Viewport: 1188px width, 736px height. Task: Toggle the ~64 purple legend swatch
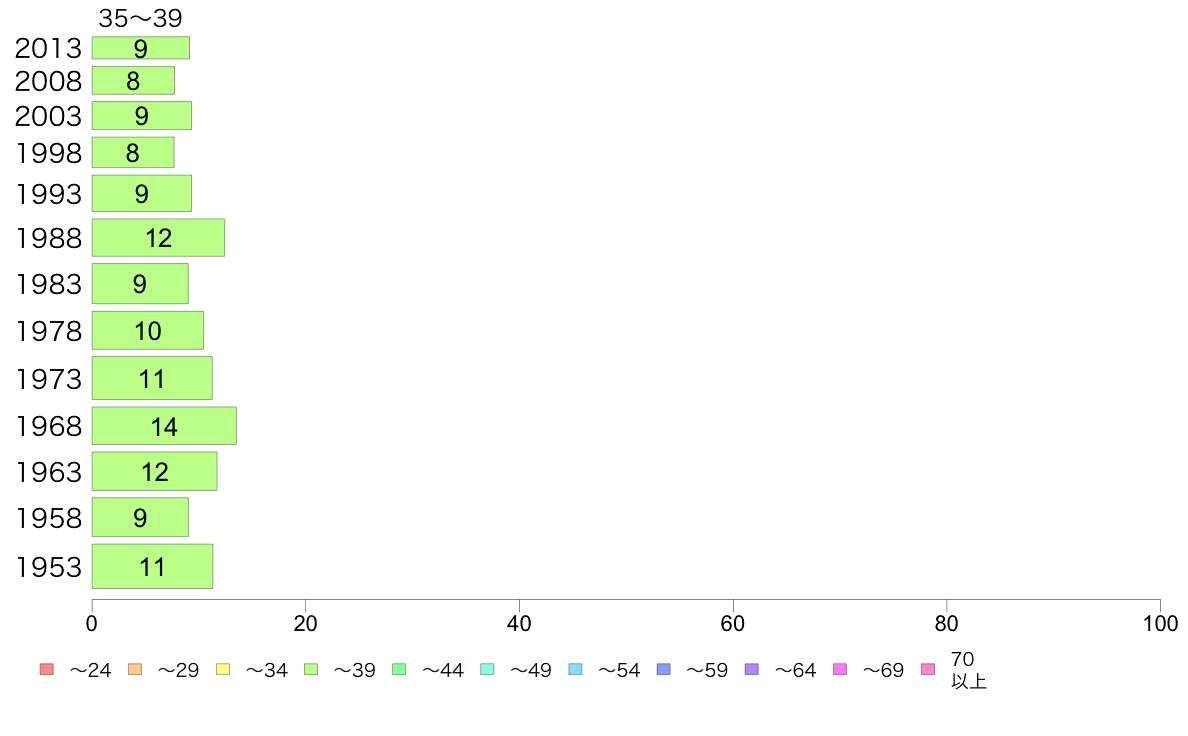[x=752, y=669]
